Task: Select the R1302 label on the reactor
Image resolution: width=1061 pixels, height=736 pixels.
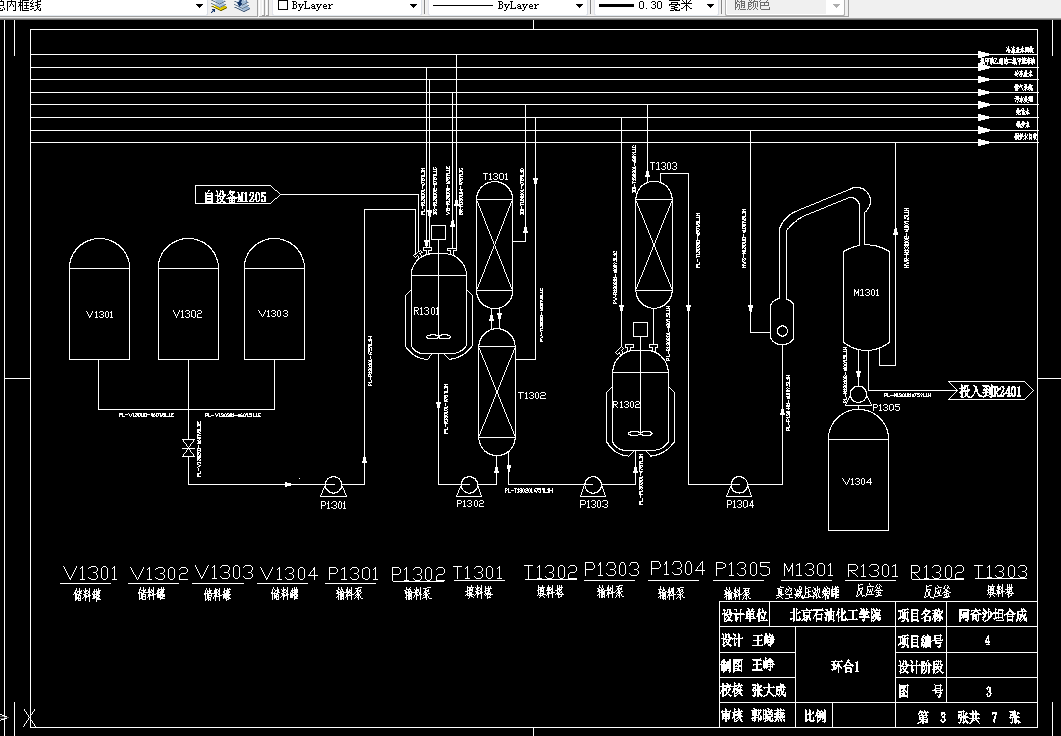Action: coord(626,405)
